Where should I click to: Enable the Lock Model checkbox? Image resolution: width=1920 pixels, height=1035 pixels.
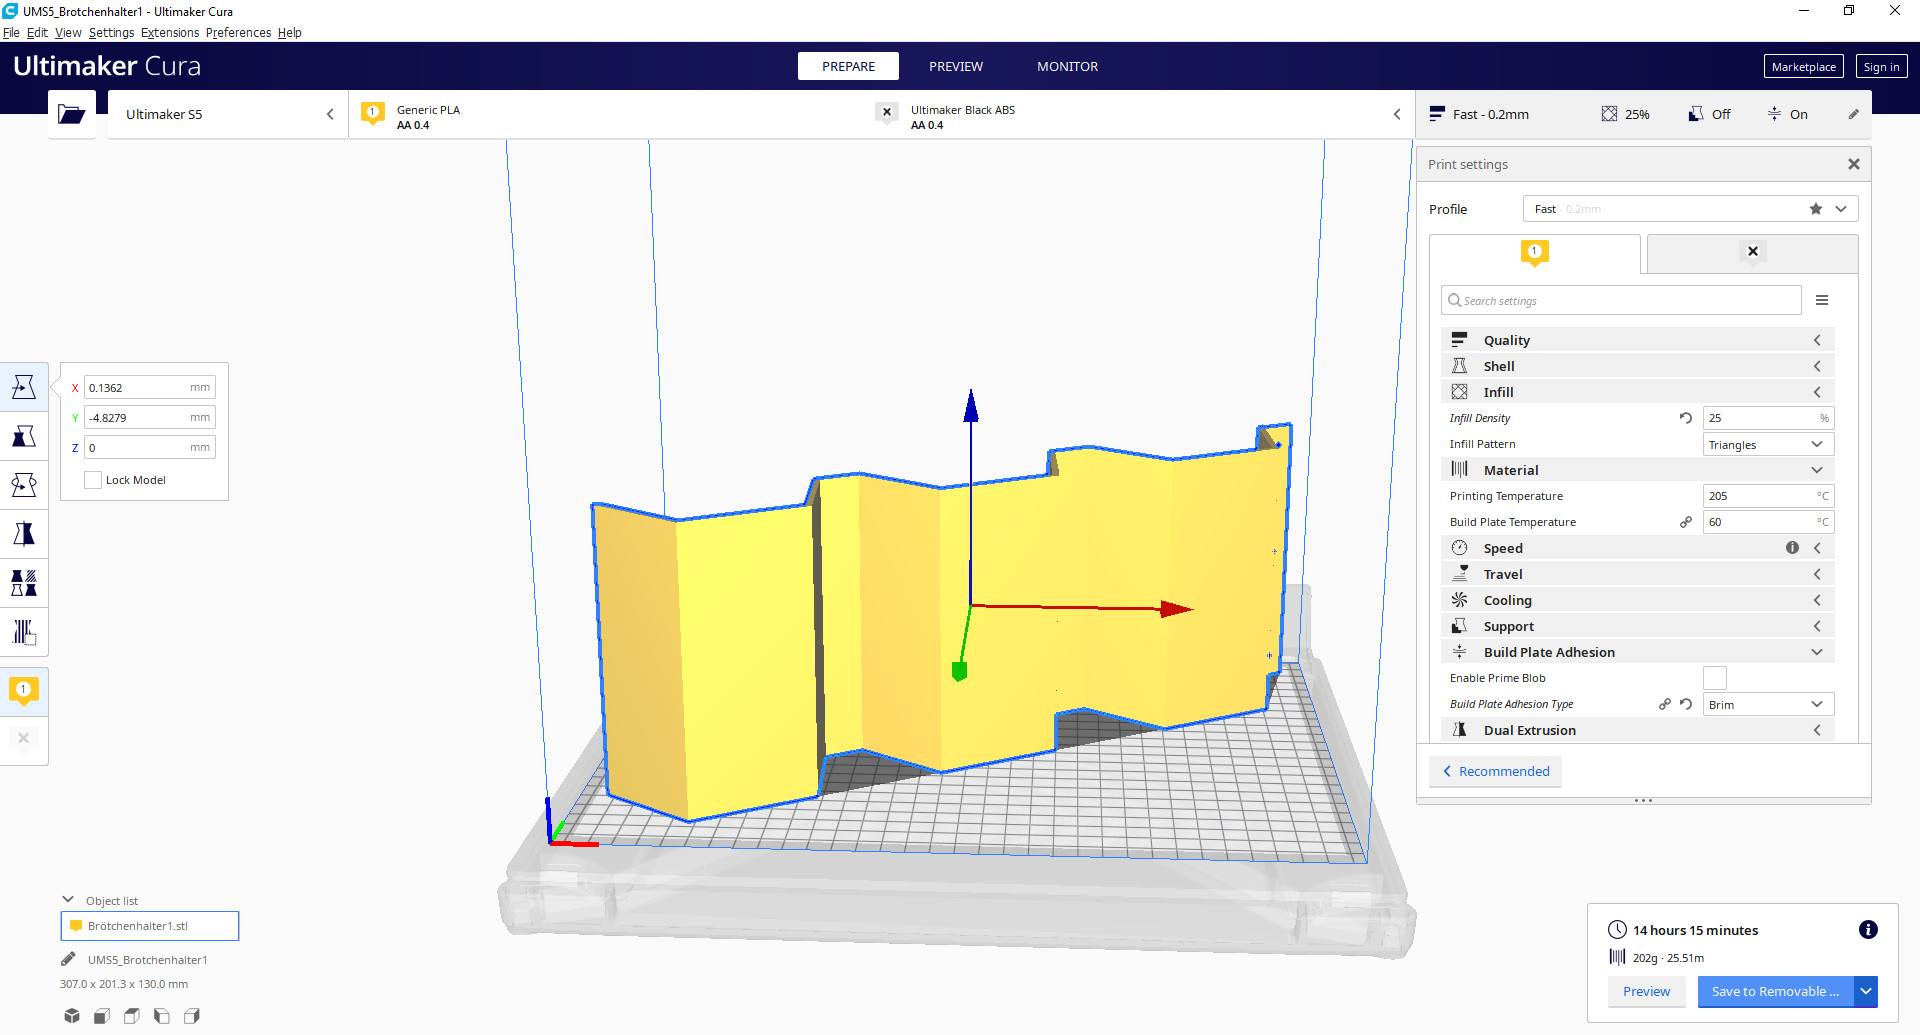(93, 480)
